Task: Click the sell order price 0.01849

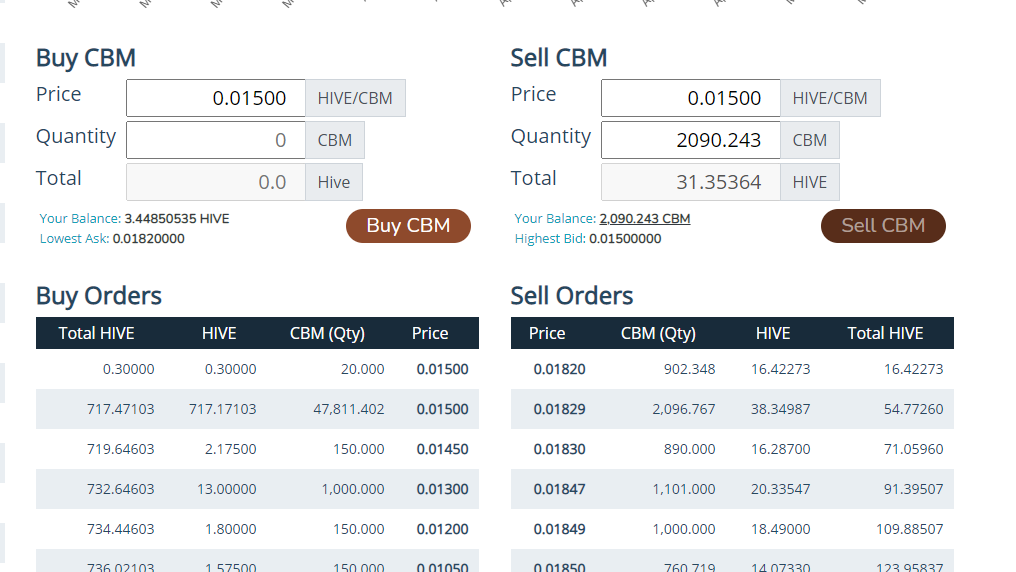Action: pos(559,529)
